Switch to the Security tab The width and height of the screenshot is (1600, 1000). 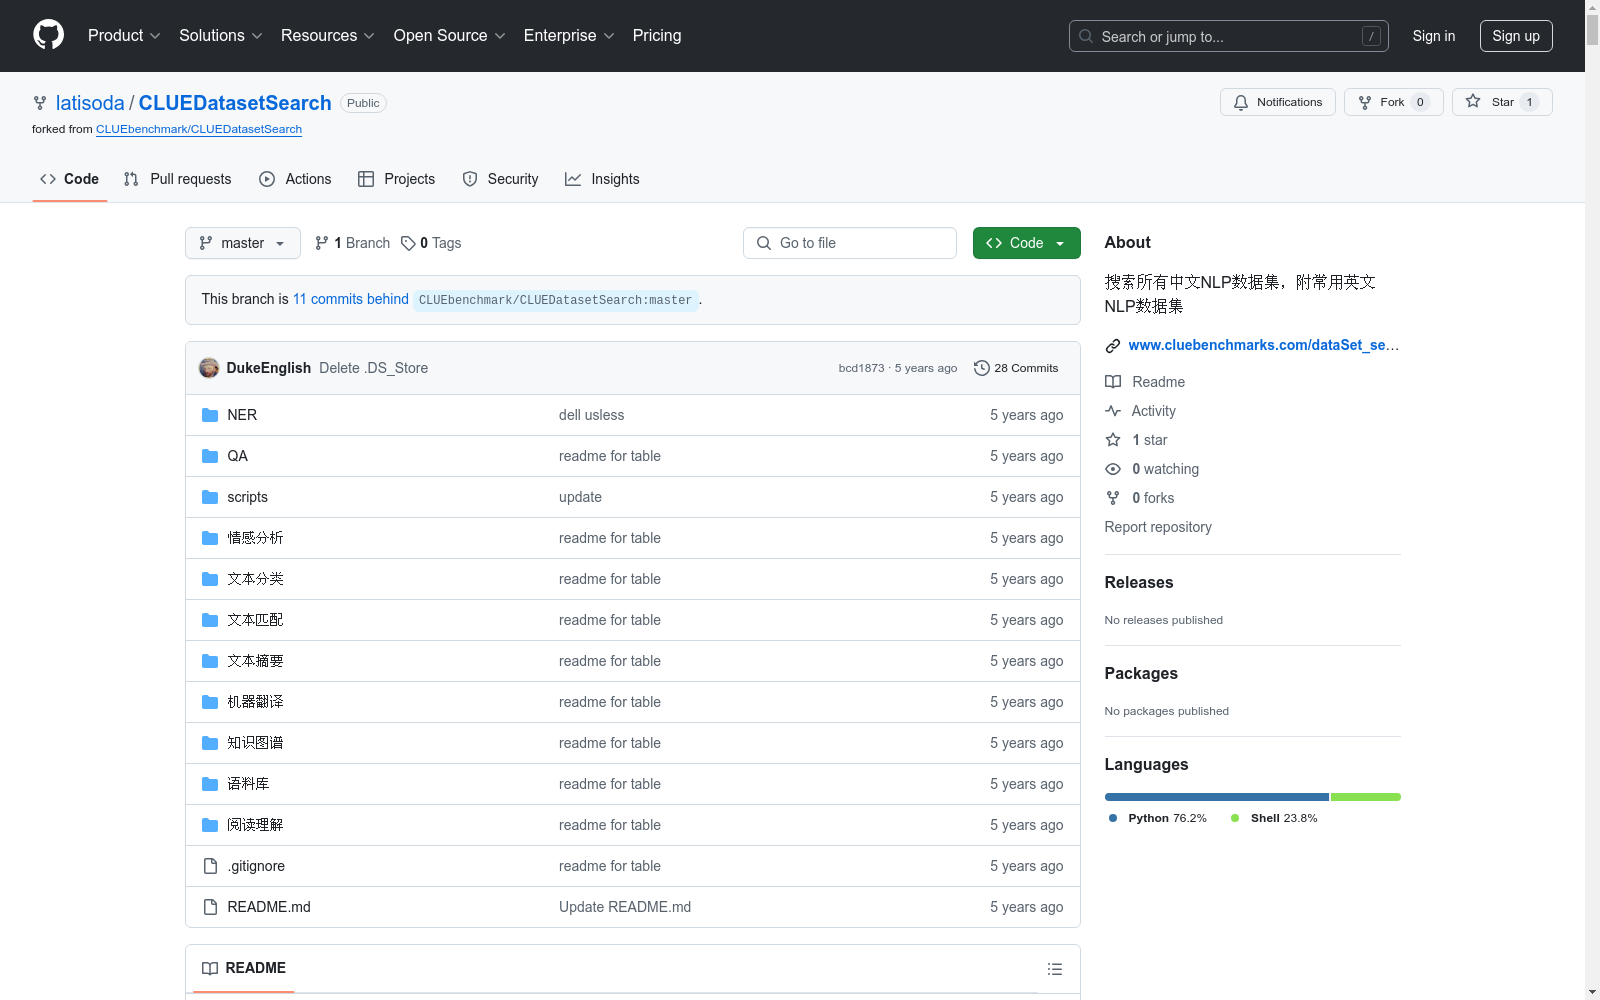point(501,179)
